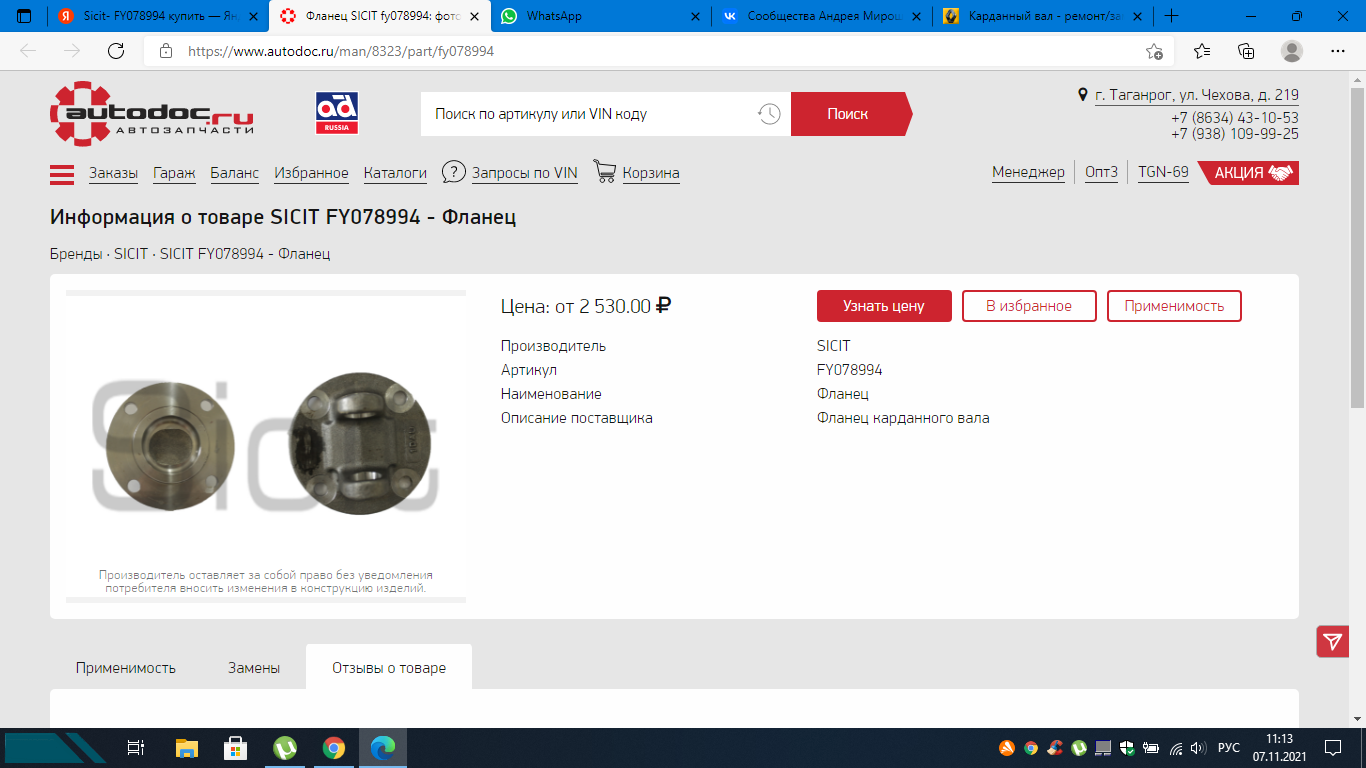Open Chrome from taskbar
The height and width of the screenshot is (768, 1366).
pyautogui.click(x=334, y=748)
